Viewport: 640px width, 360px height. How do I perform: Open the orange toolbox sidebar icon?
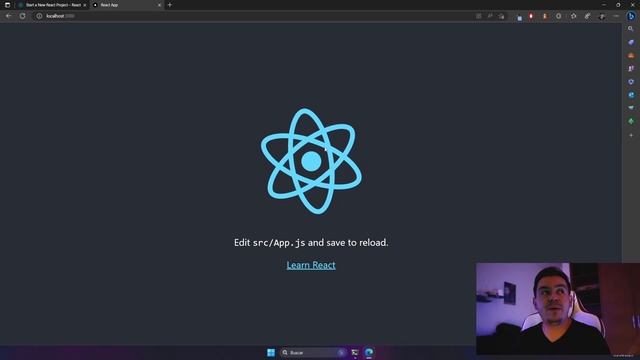[631, 55]
